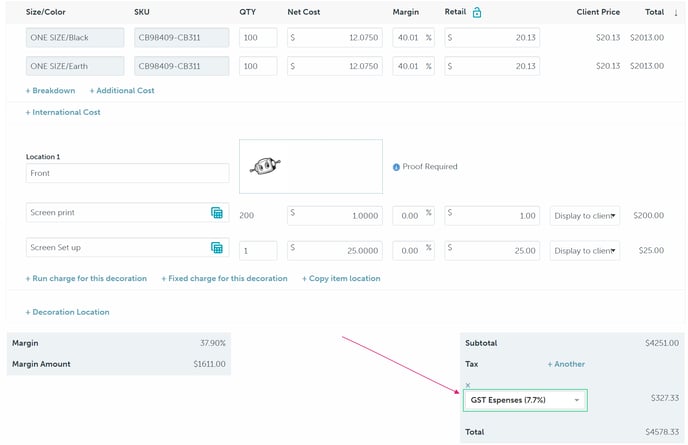Click the down arrow next to Total
688x445 pixels.
(x=675, y=13)
